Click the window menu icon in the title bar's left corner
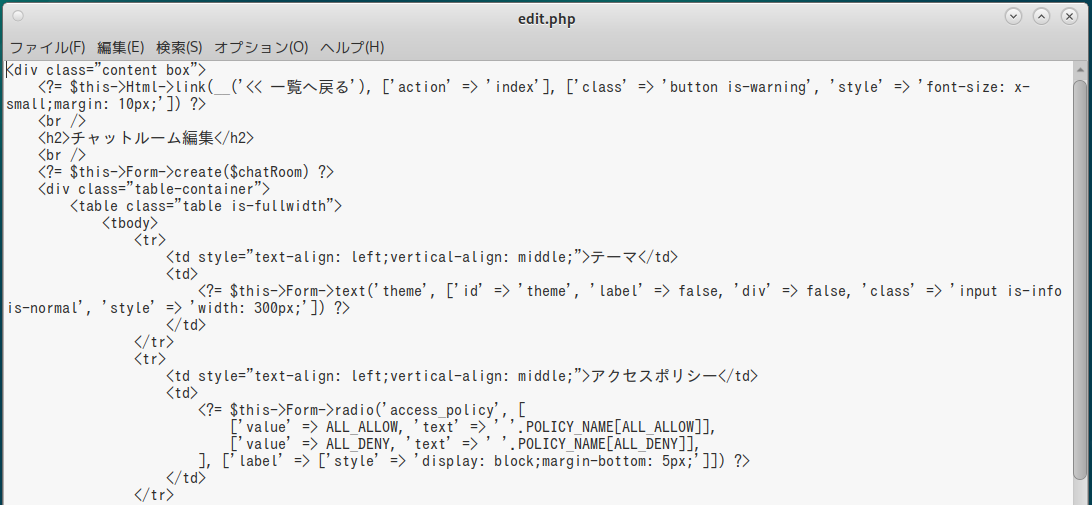The height and width of the screenshot is (505, 1092). [x=18, y=16]
